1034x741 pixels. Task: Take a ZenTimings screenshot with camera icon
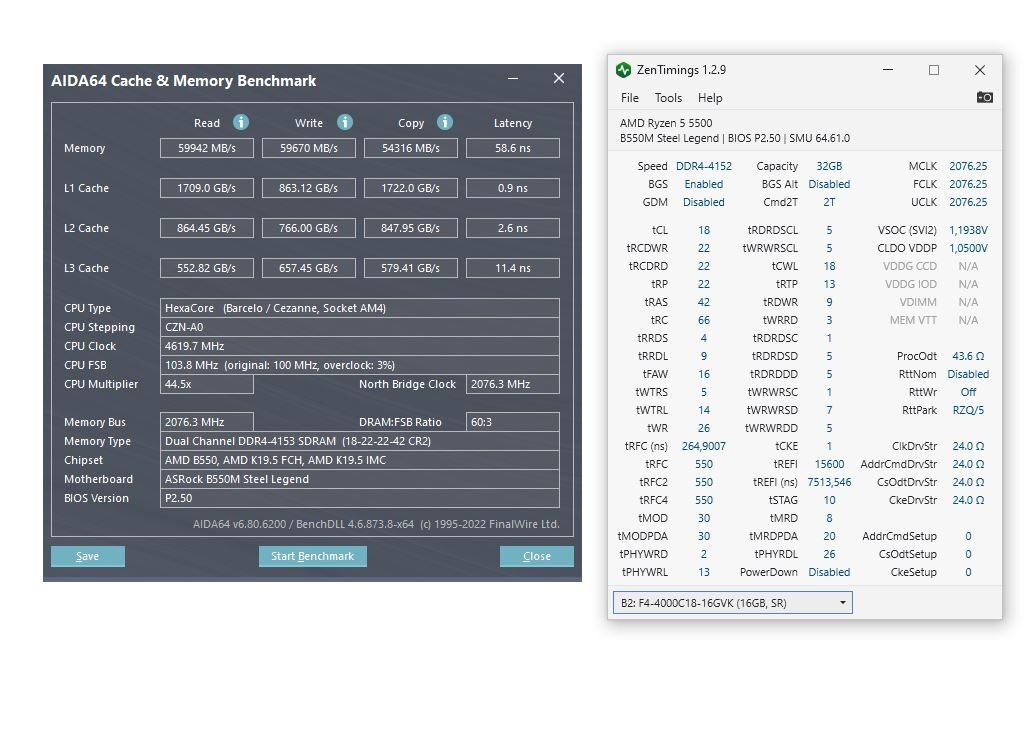(985, 98)
